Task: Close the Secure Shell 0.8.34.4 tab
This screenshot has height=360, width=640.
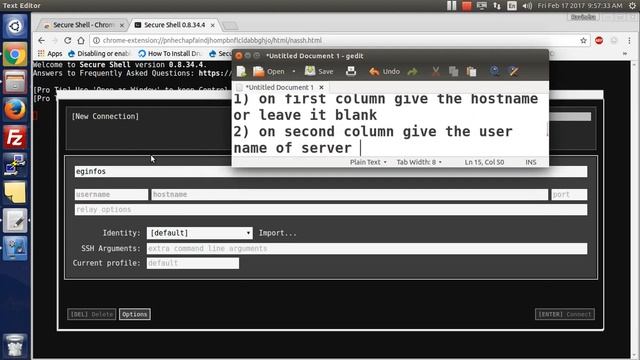Action: (212, 25)
